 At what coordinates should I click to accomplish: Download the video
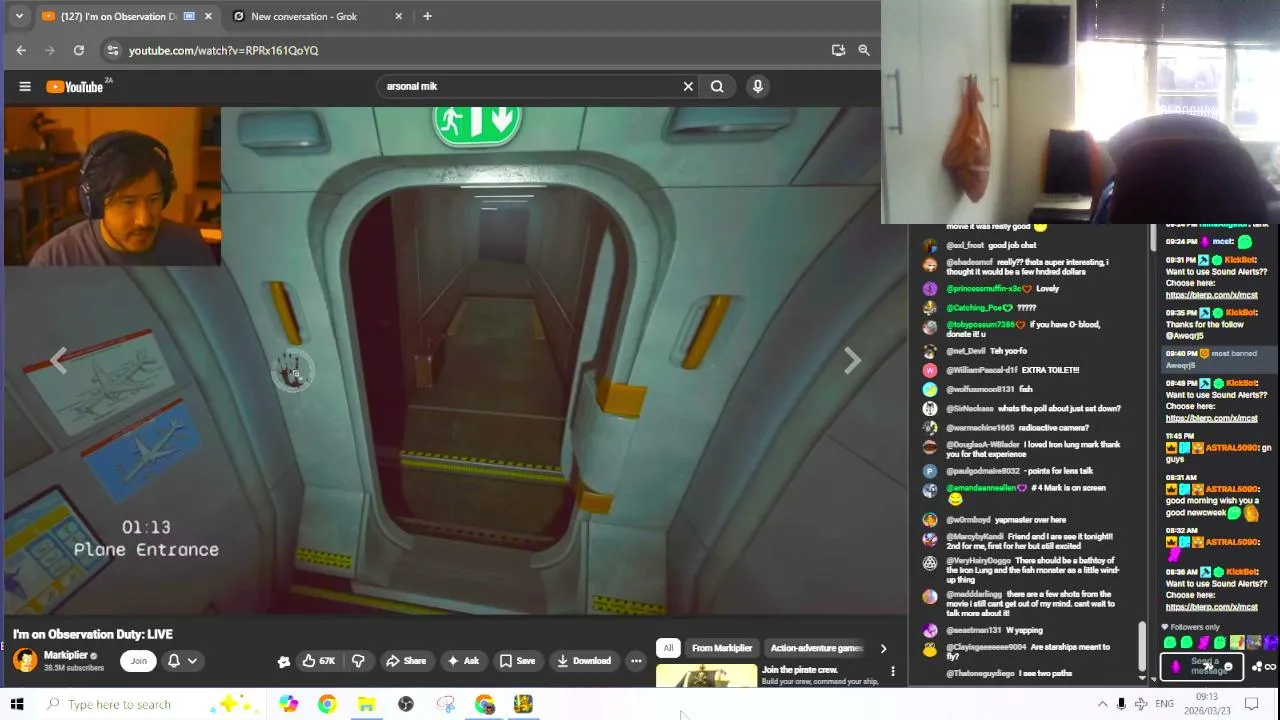(584, 661)
